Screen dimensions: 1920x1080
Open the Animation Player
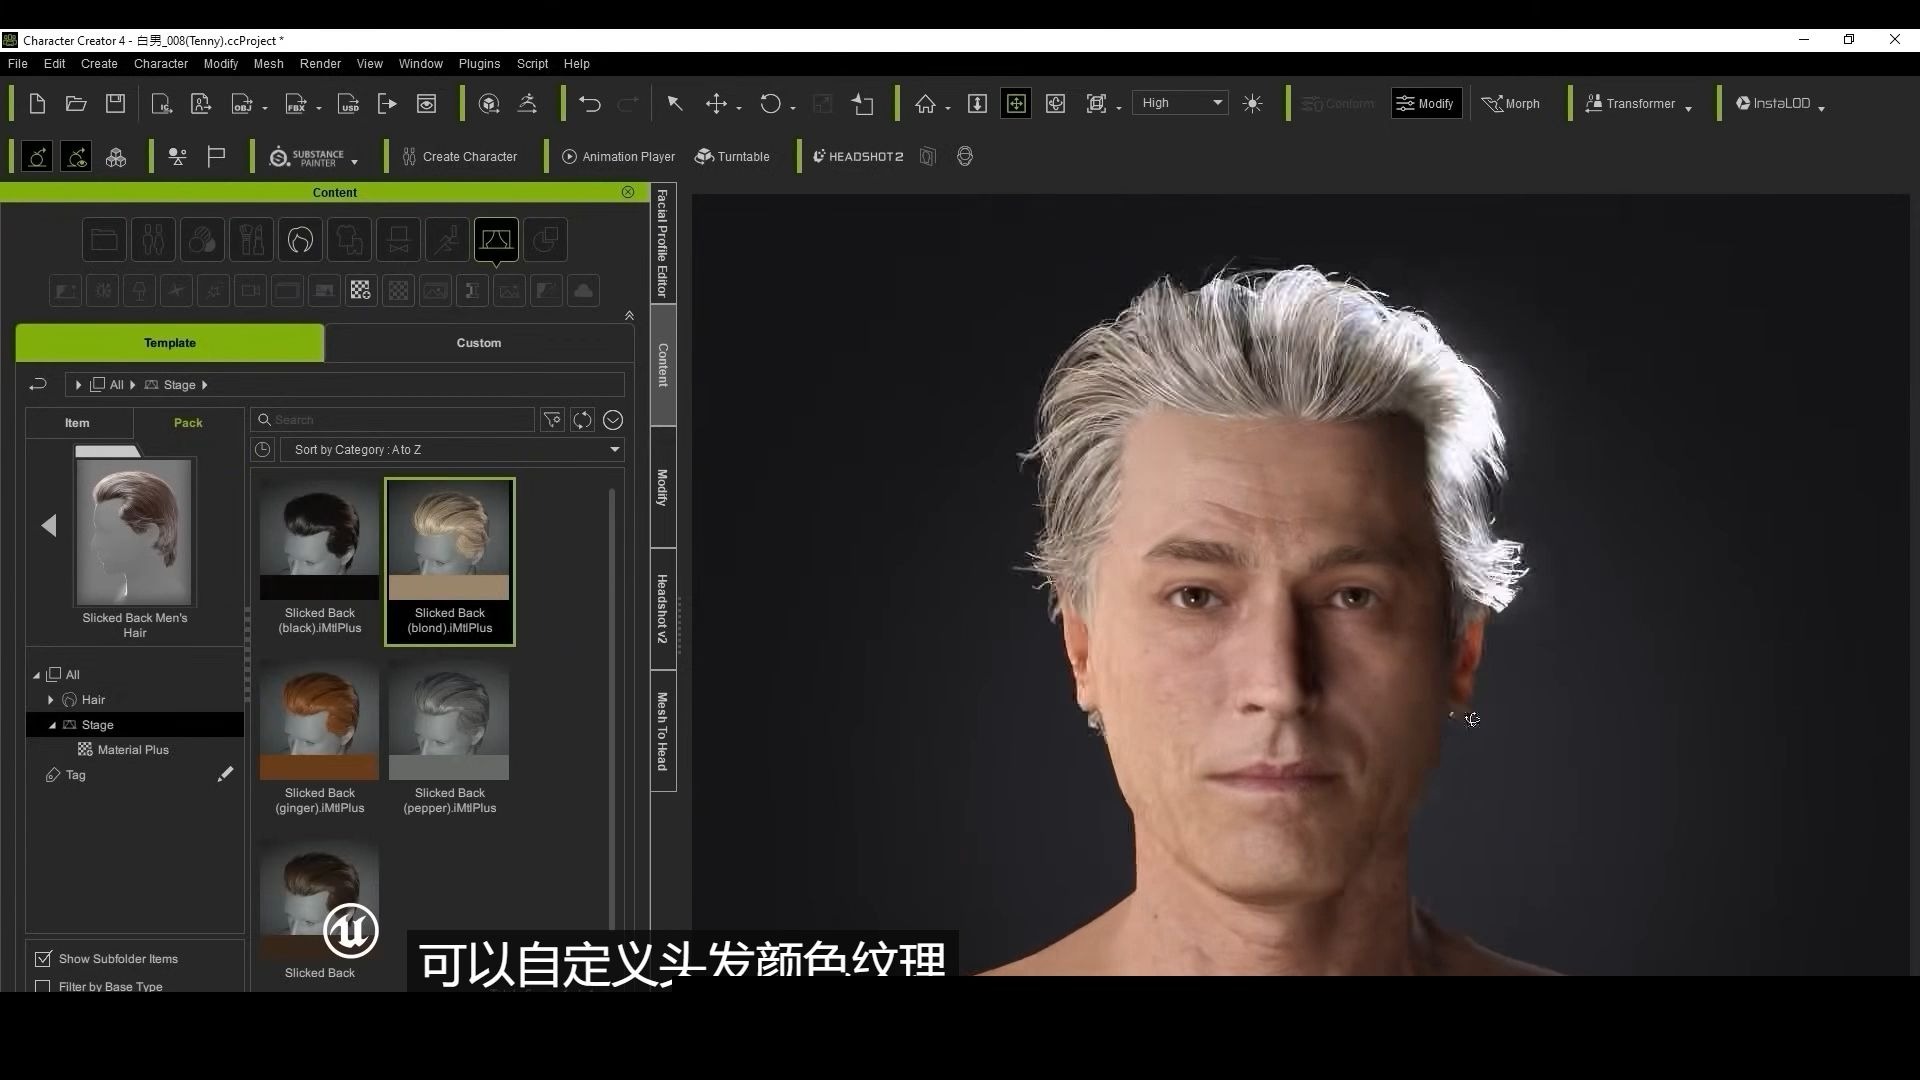point(618,156)
